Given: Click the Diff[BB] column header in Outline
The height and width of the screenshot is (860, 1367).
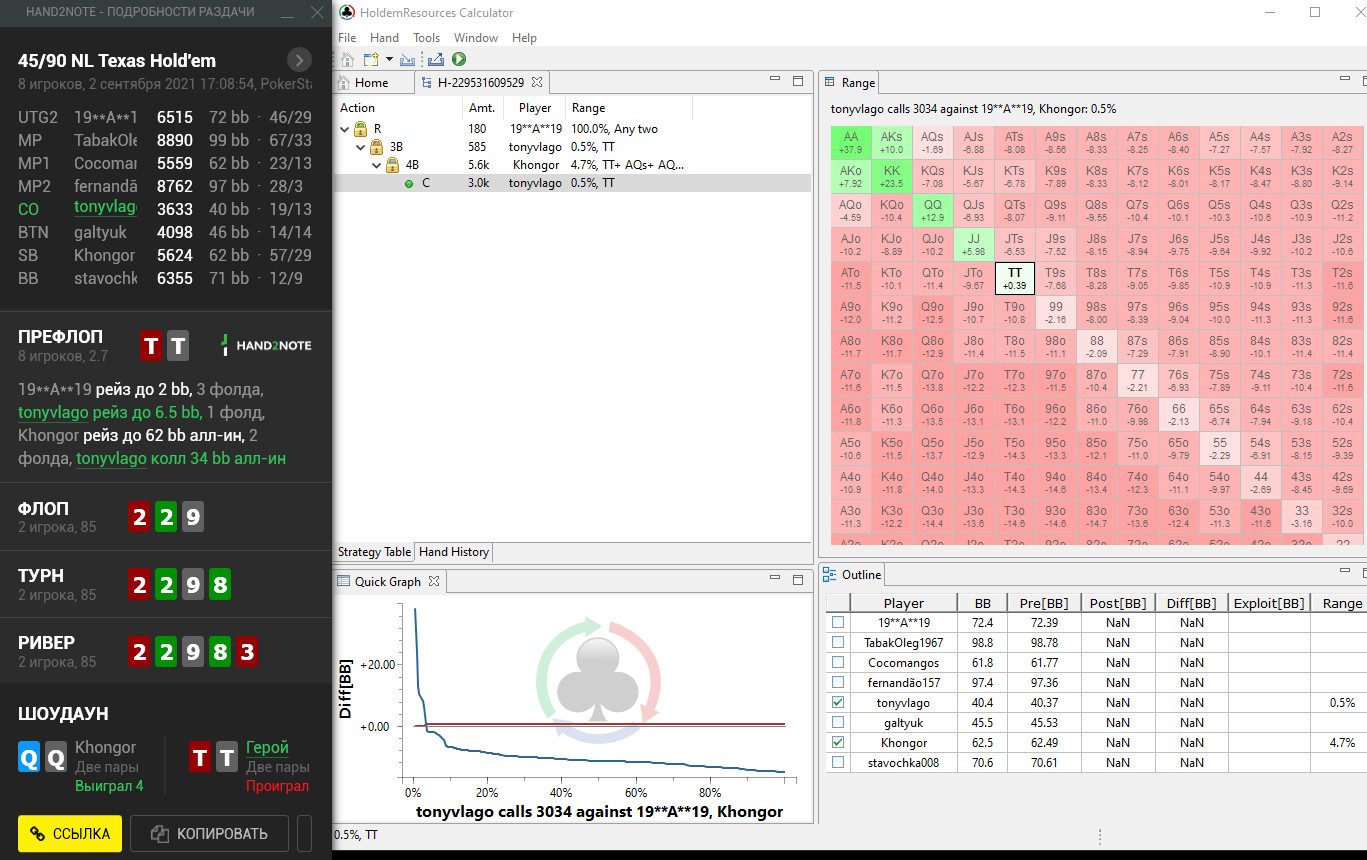Looking at the screenshot, I should click(1191, 603).
